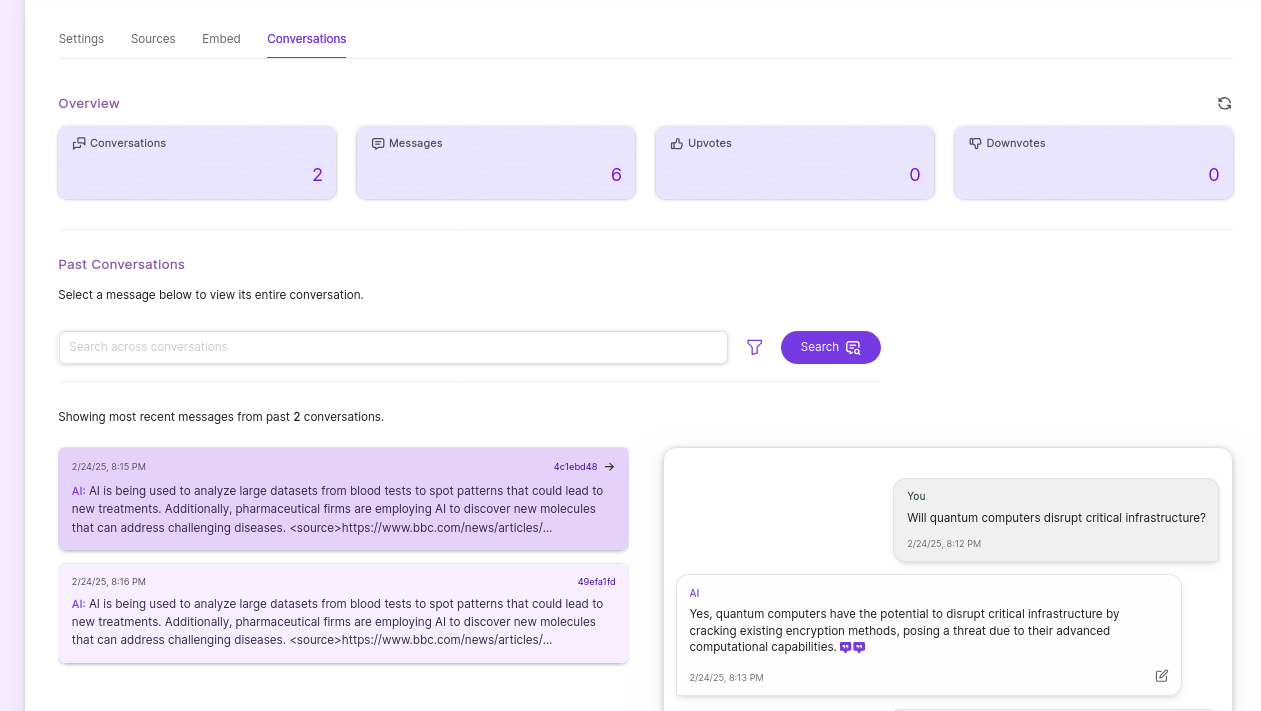Click the Past Conversations heading
Screen dimensions: 1261x711
(x=121, y=264)
